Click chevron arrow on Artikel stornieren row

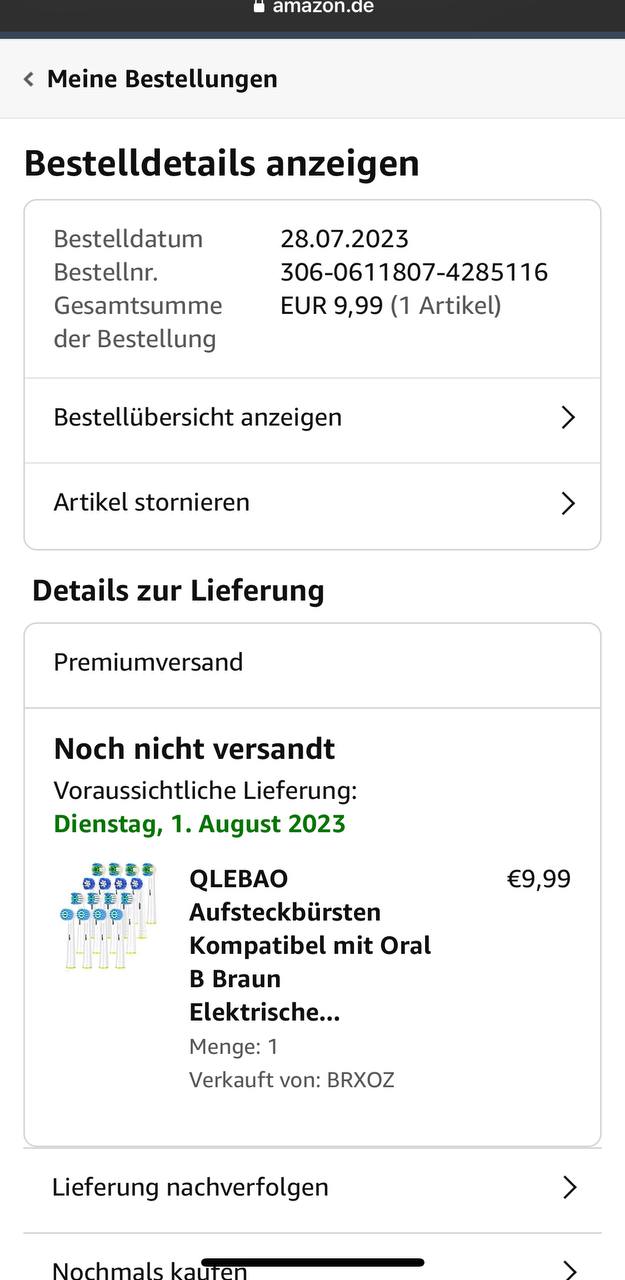point(568,502)
